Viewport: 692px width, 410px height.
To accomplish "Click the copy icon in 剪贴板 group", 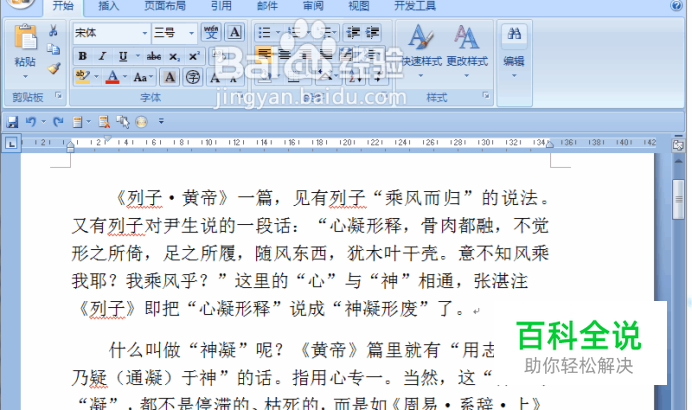I will (53, 49).
